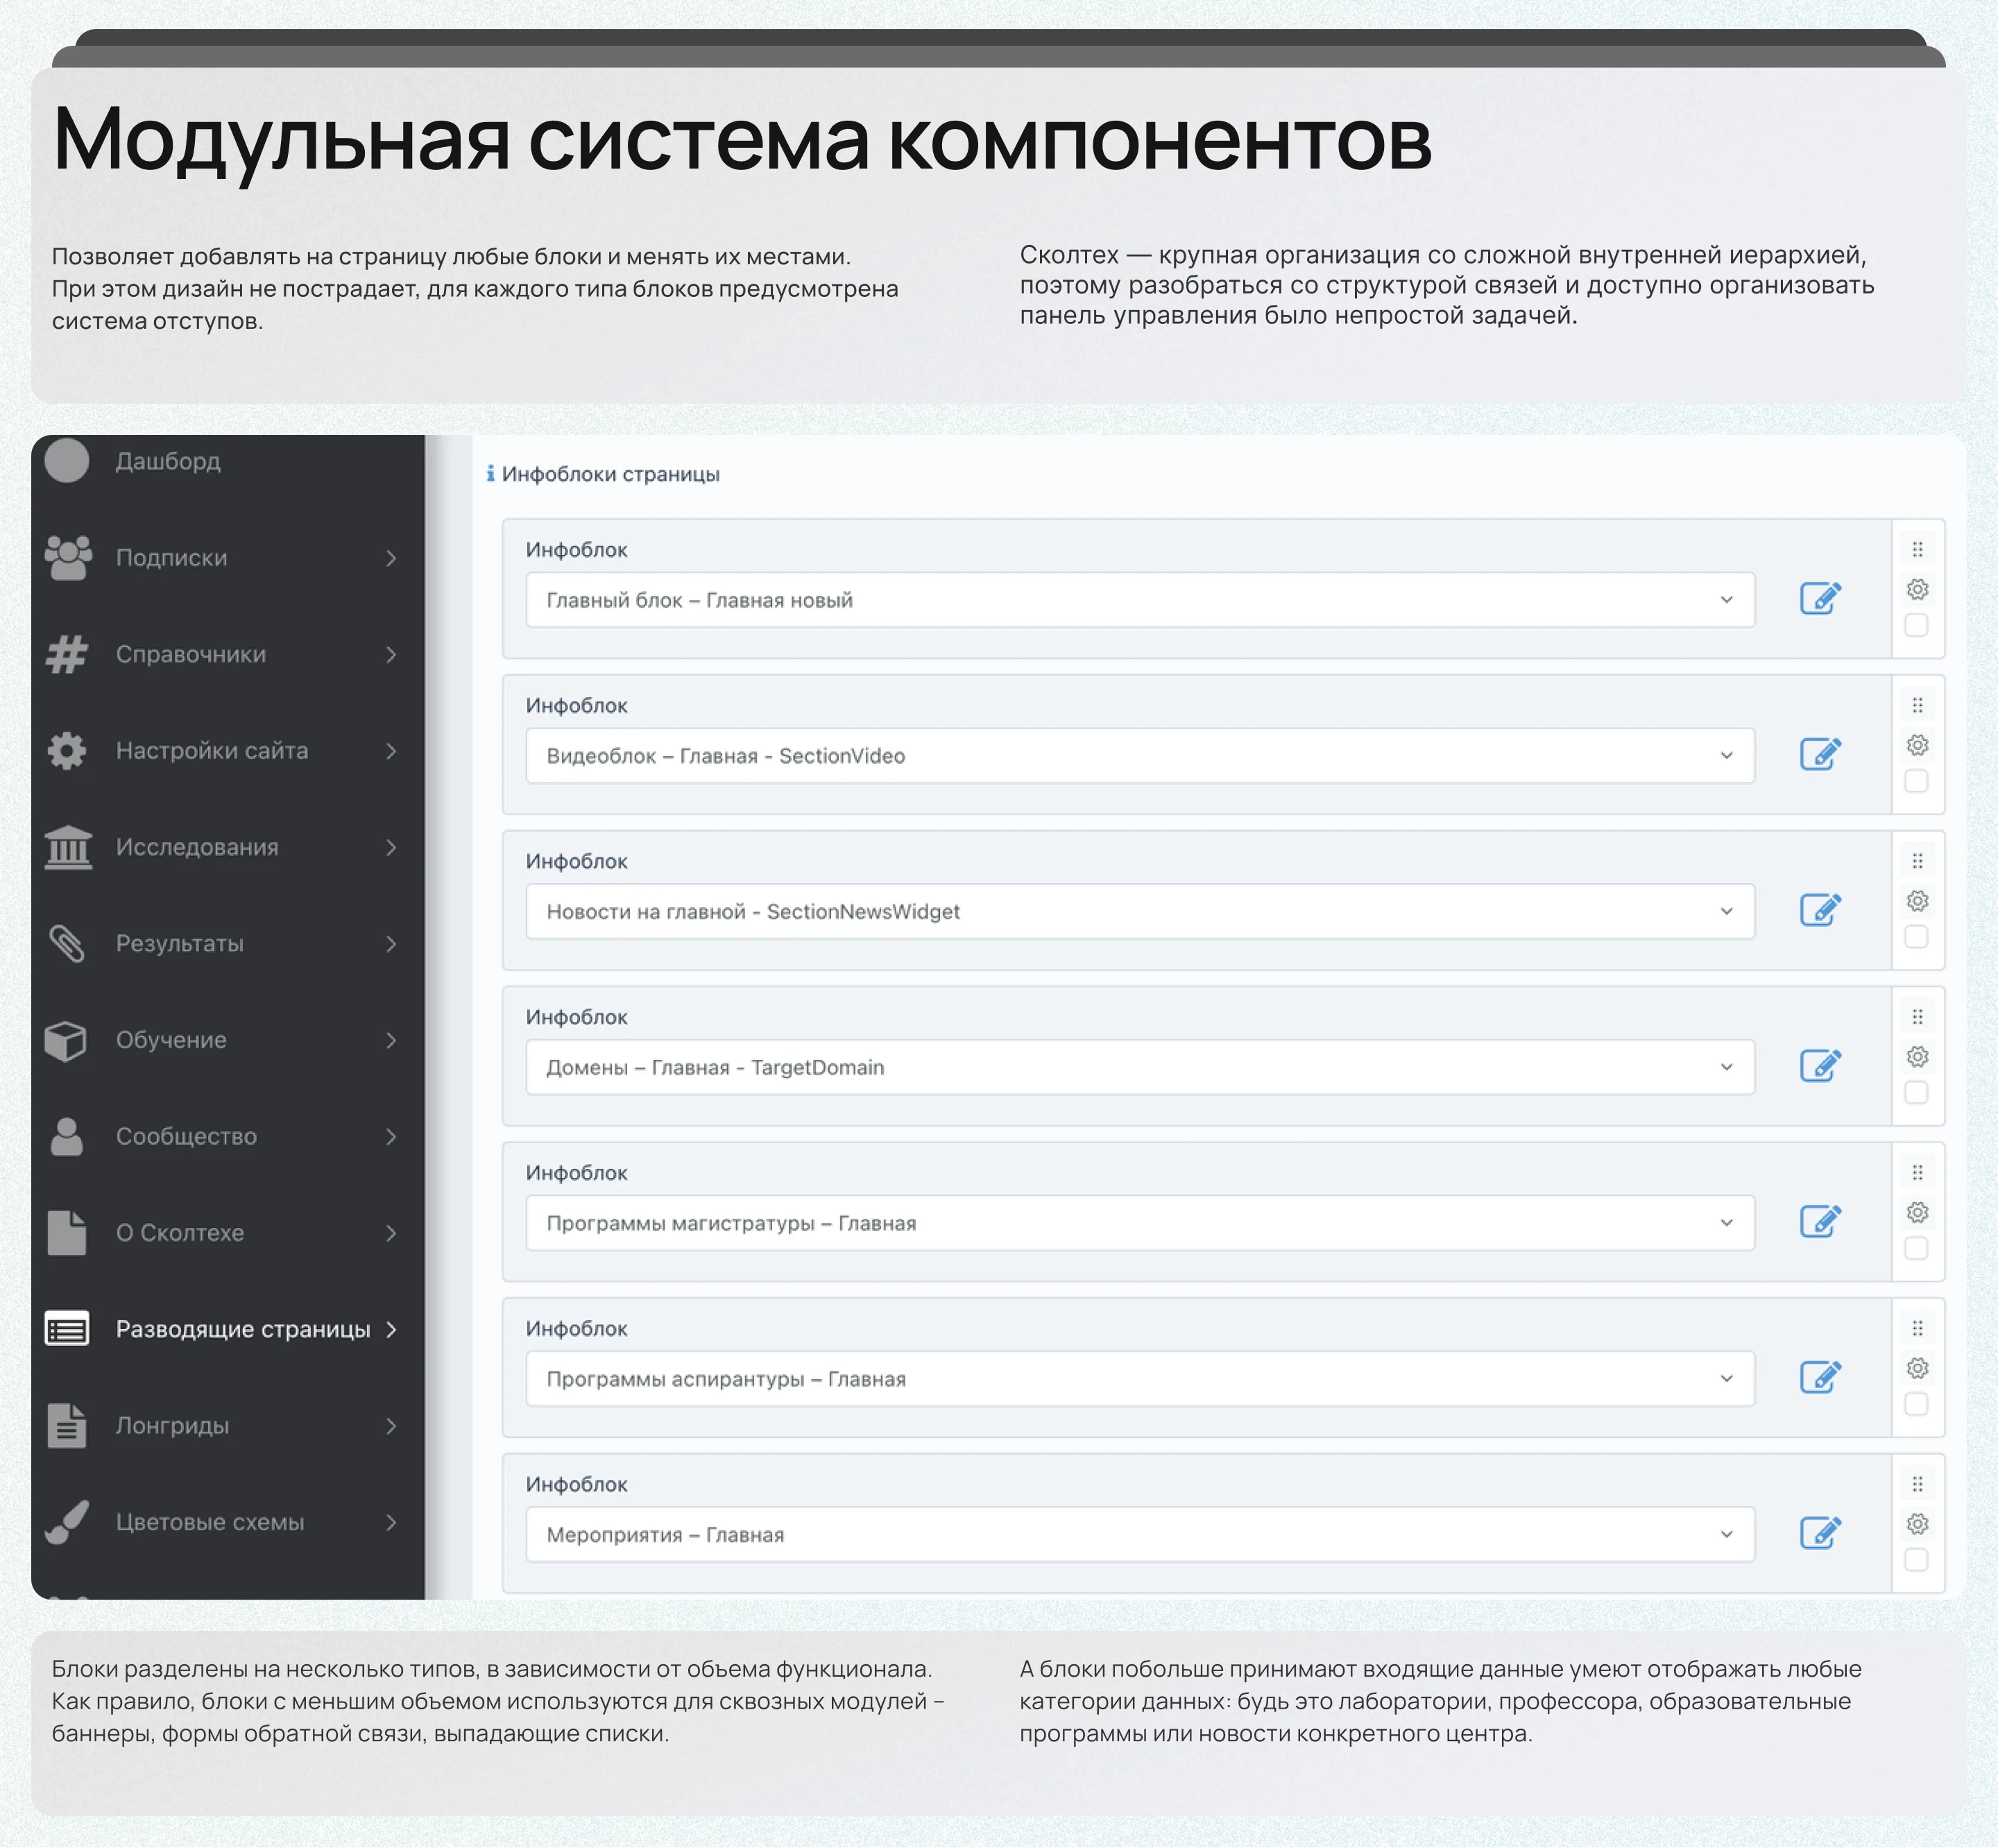This screenshot has height=1848, width=1998.
Task: Open the Видеоблок – Главная dropdown
Action: click(1139, 756)
